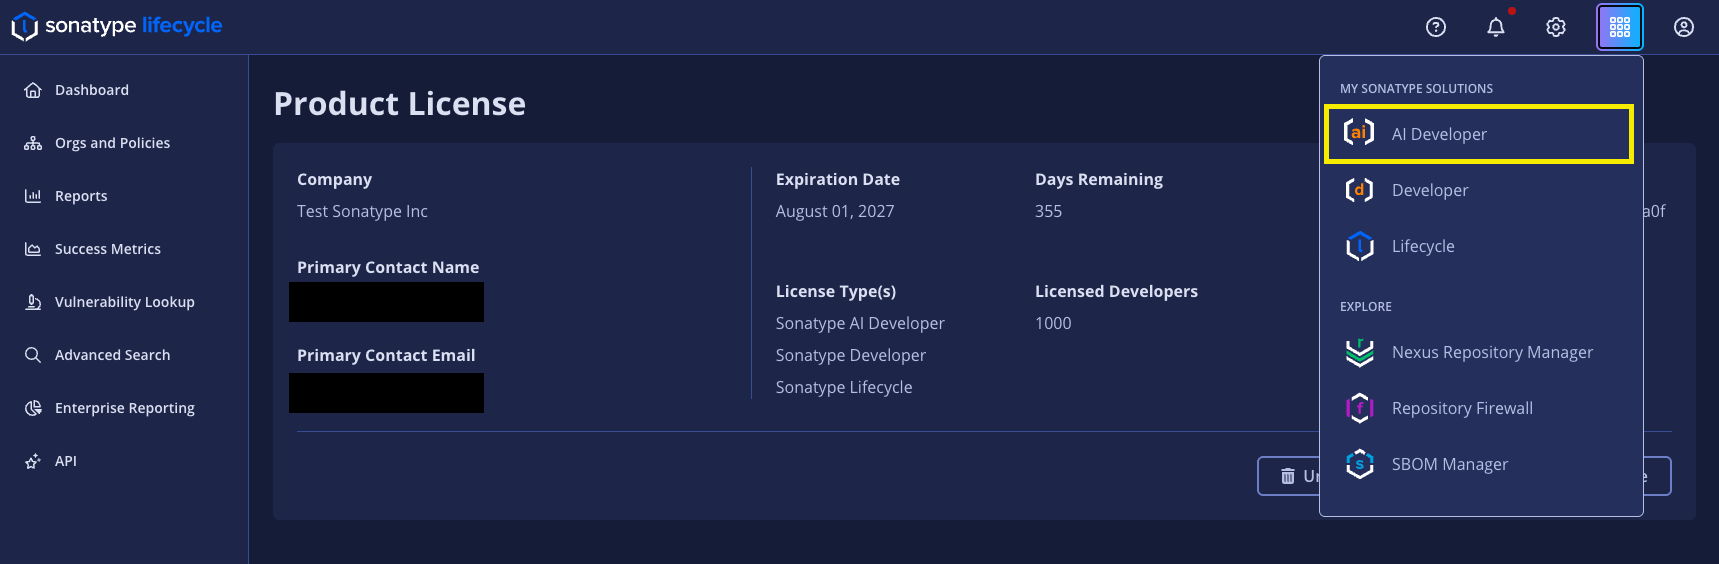This screenshot has width=1719, height=564.
Task: Click the Nexus Repository Manager icon
Action: click(x=1360, y=352)
